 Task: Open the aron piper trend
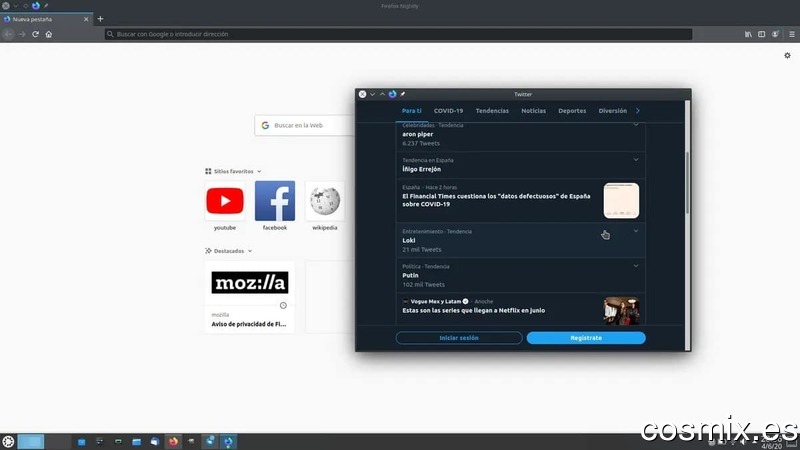click(x=520, y=137)
